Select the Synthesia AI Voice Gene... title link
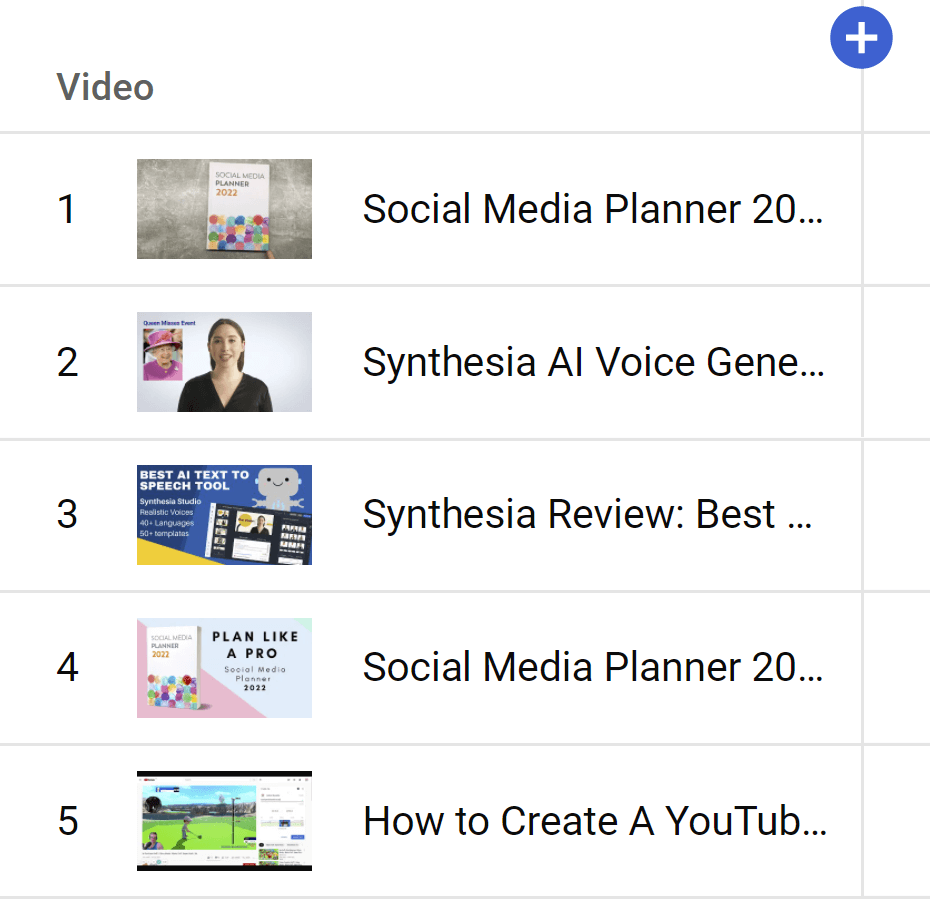This screenshot has height=910, width=930. [594, 362]
